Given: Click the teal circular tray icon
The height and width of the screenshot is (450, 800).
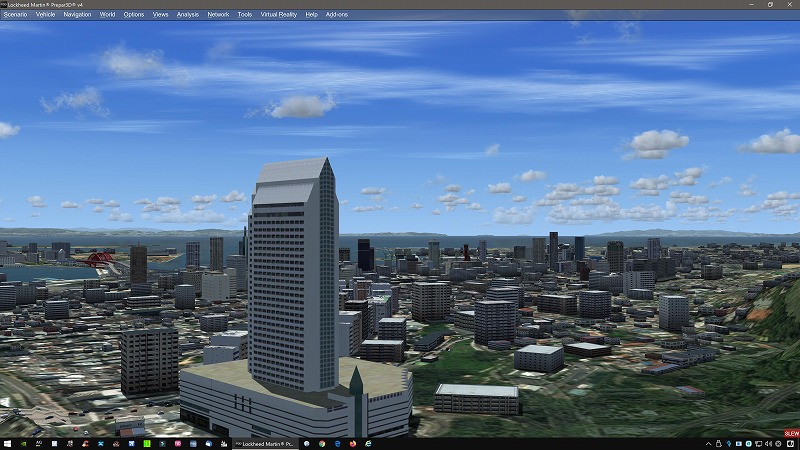Looking at the screenshot, I should tap(748, 444).
